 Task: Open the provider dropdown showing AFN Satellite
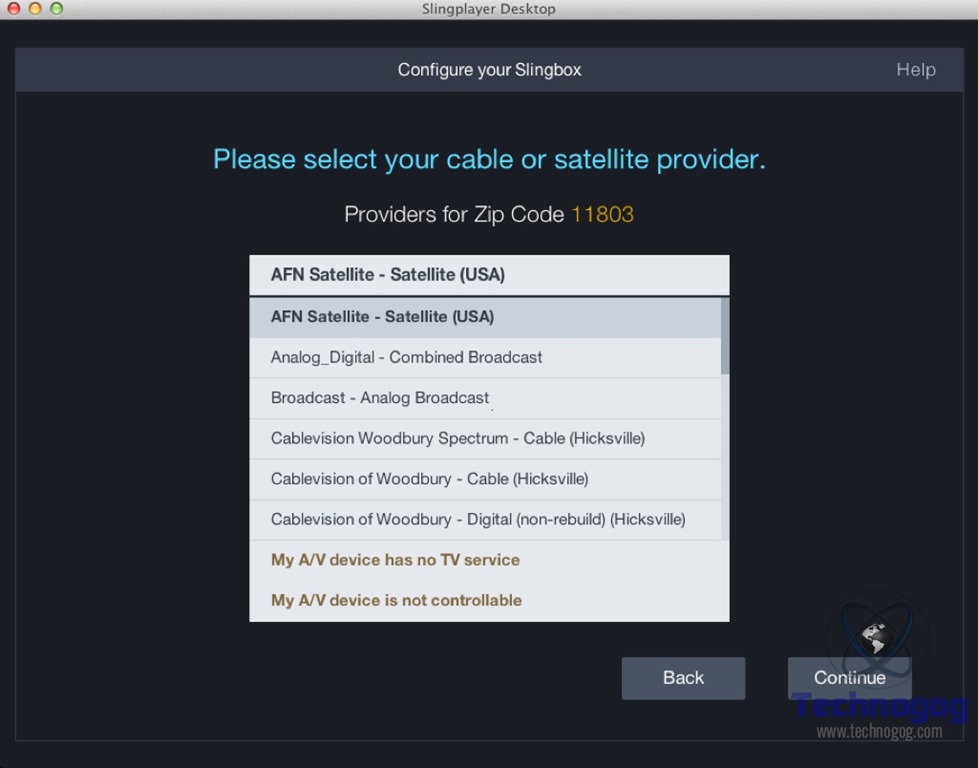coord(488,275)
